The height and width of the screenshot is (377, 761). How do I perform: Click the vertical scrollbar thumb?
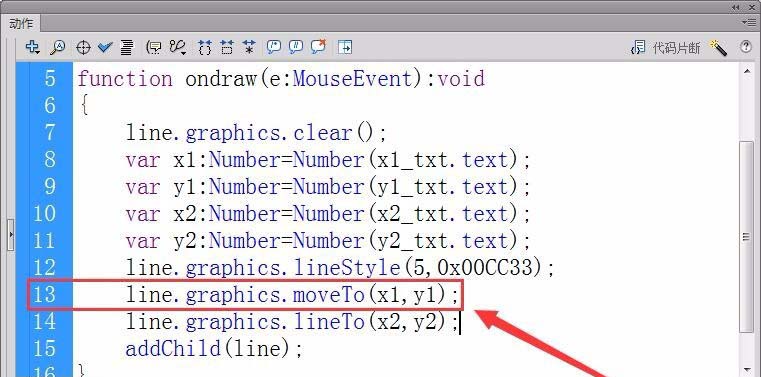click(x=746, y=236)
